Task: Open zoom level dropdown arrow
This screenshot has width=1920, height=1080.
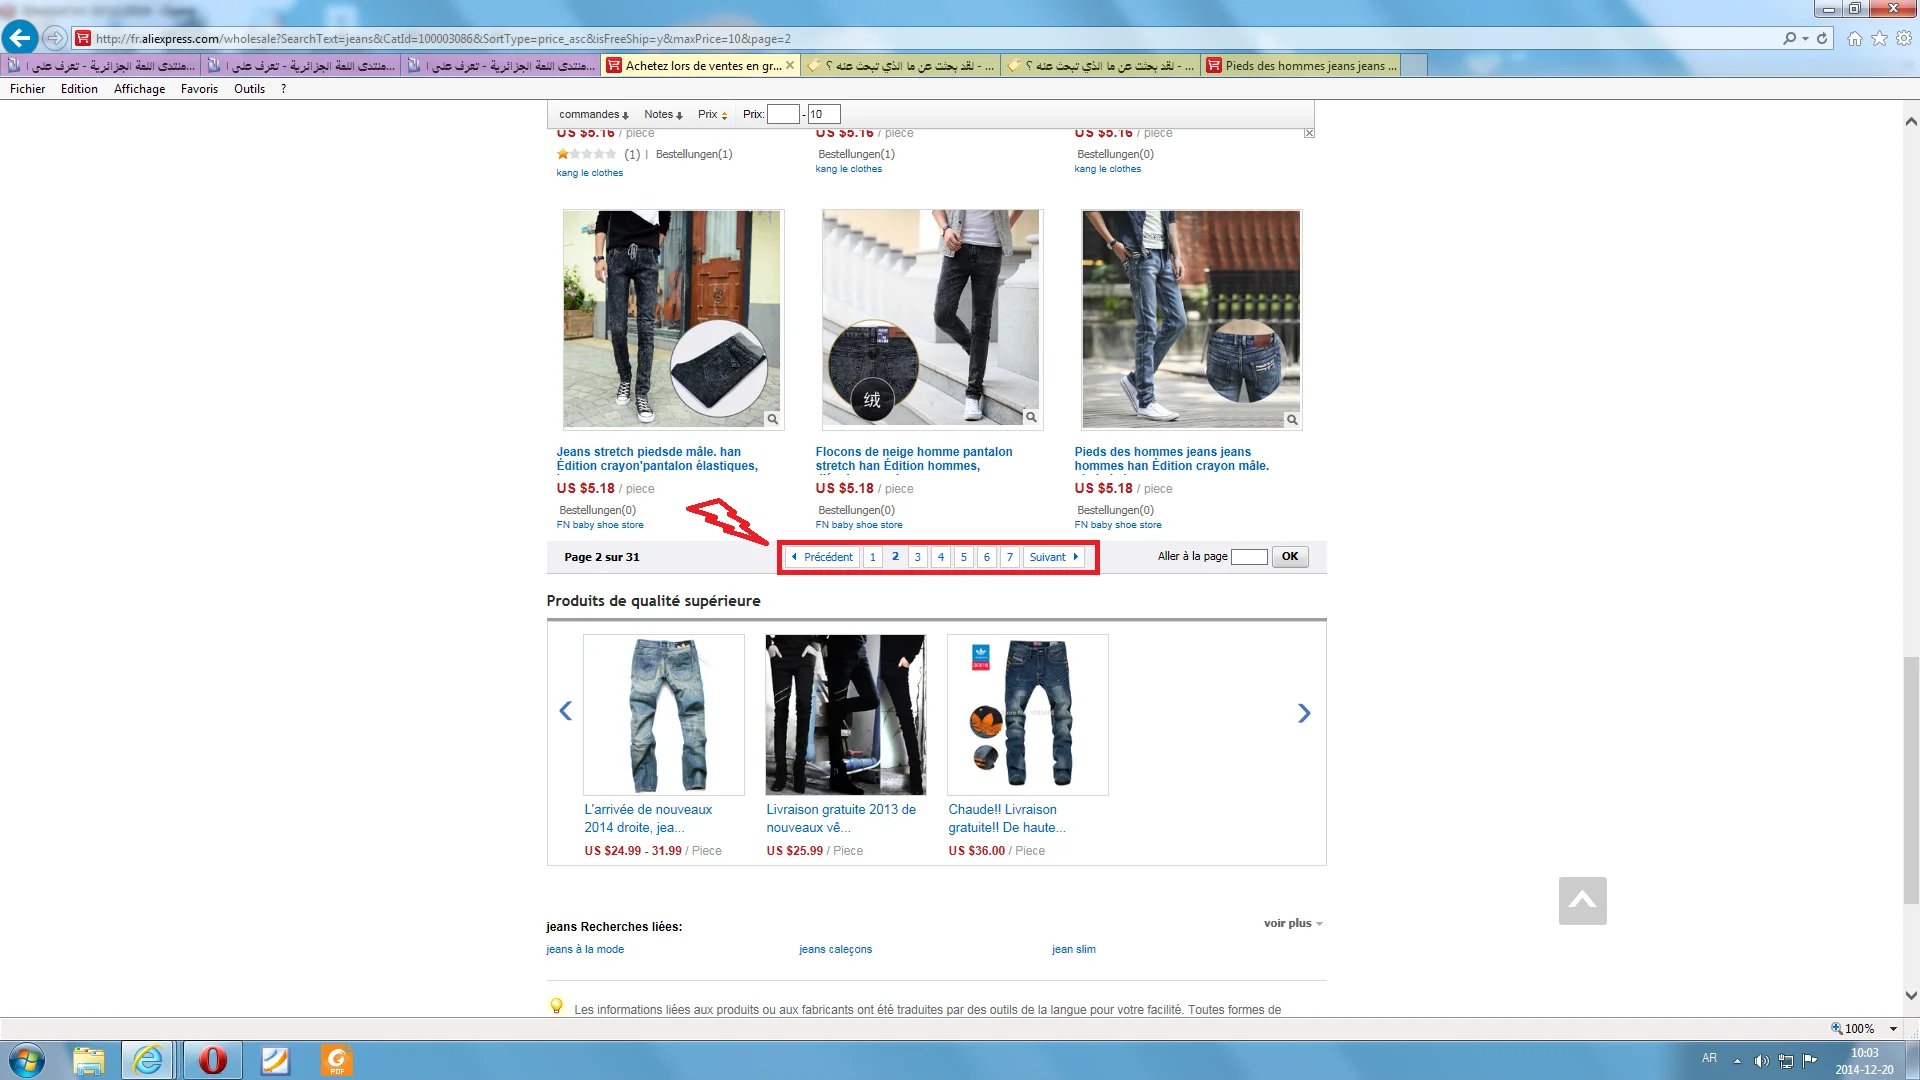Action: coord(1893,1028)
